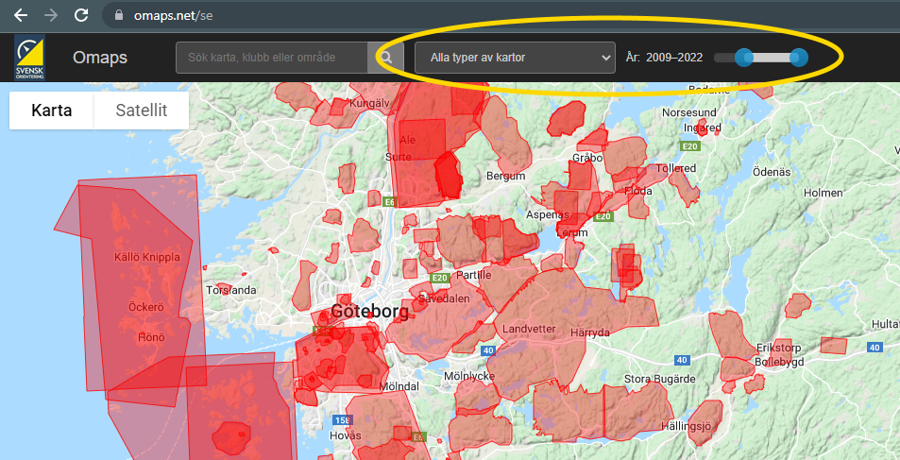
Task: Click the browser back arrow
Action: 21,16
